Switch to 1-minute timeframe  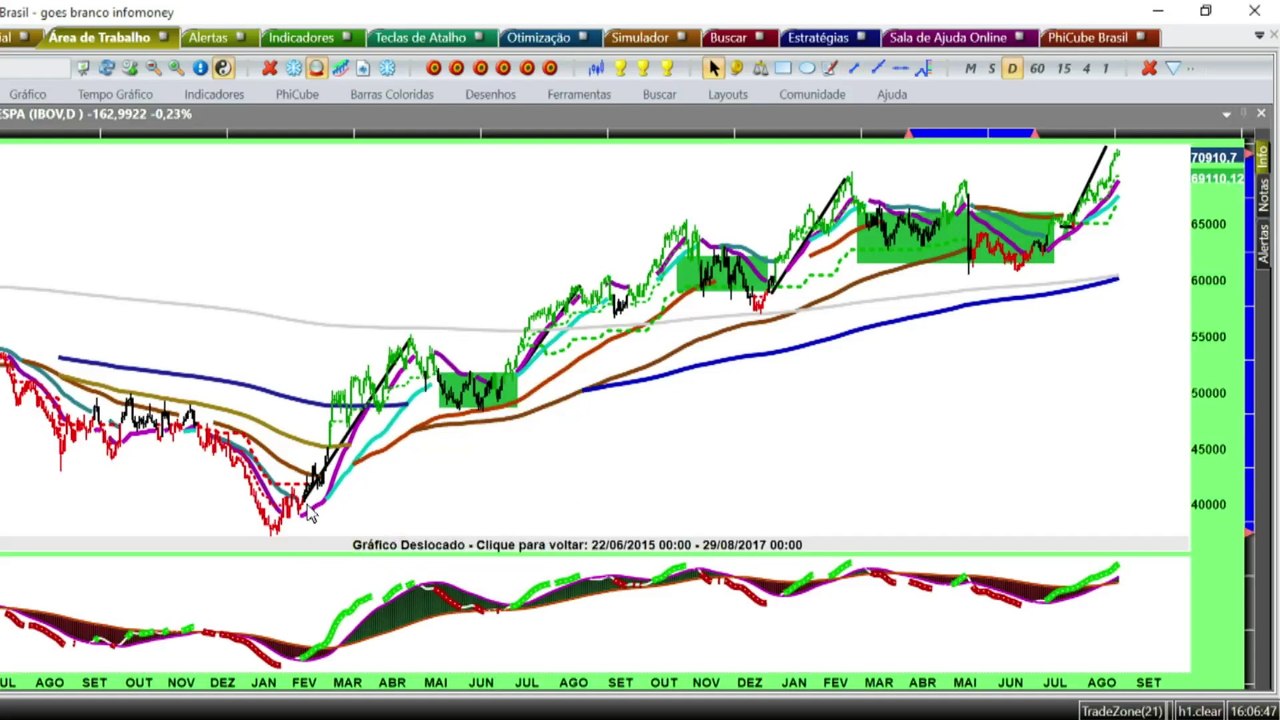[x=1105, y=68]
